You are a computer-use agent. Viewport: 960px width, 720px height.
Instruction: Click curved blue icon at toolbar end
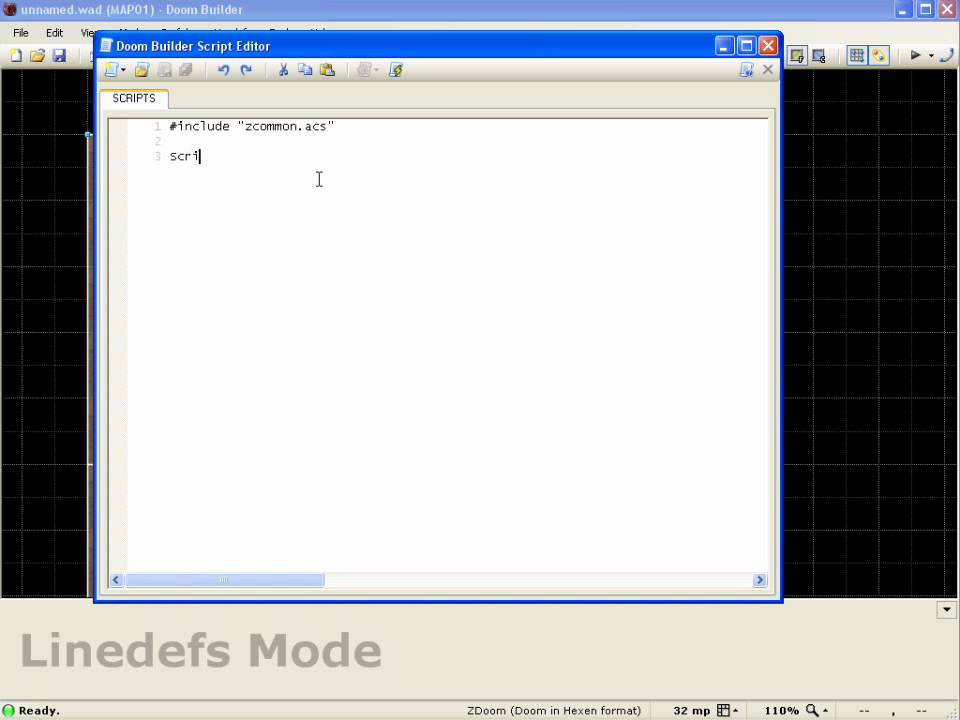point(947,56)
